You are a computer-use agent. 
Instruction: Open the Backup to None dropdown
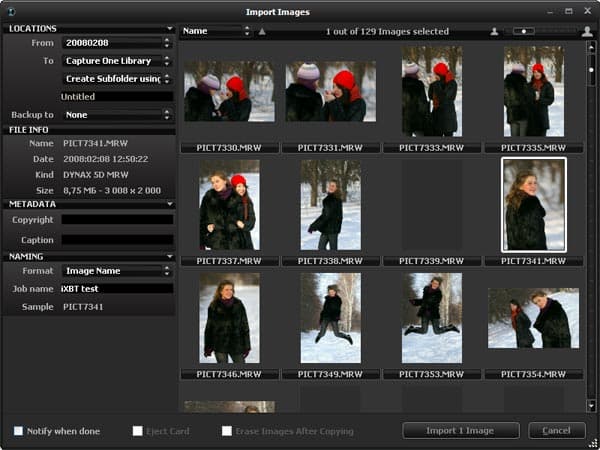click(117, 115)
